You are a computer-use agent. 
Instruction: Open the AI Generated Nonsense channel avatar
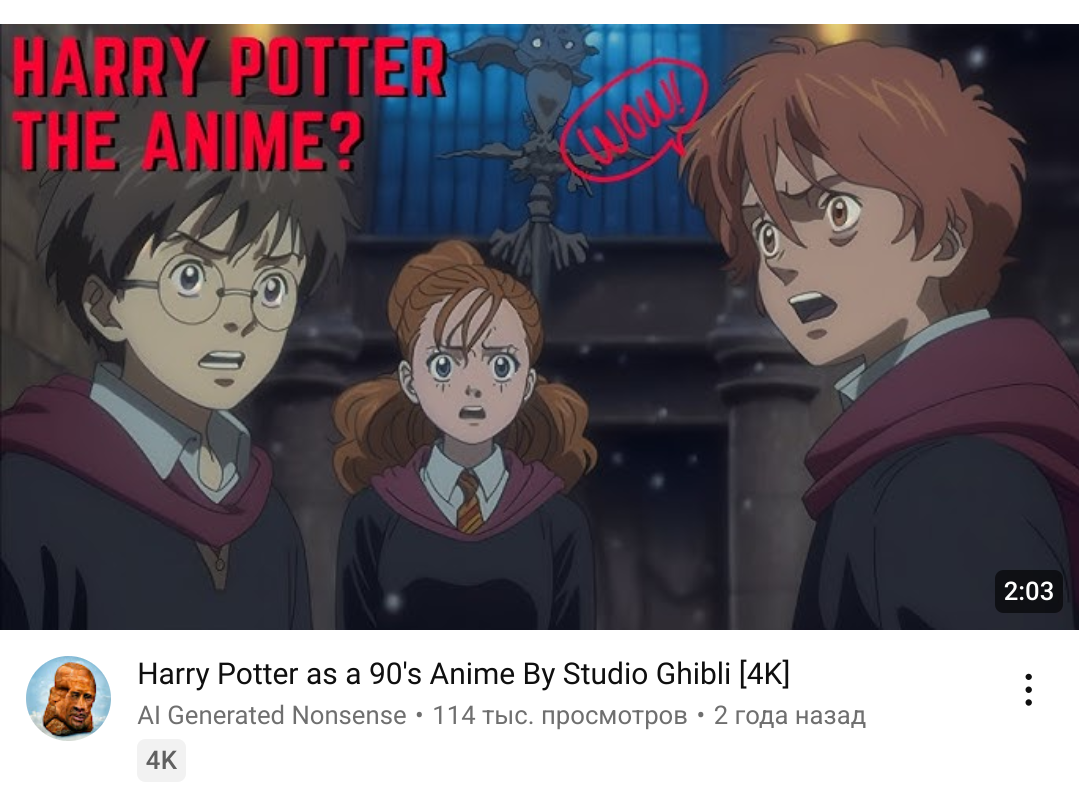pyautogui.click(x=68, y=698)
